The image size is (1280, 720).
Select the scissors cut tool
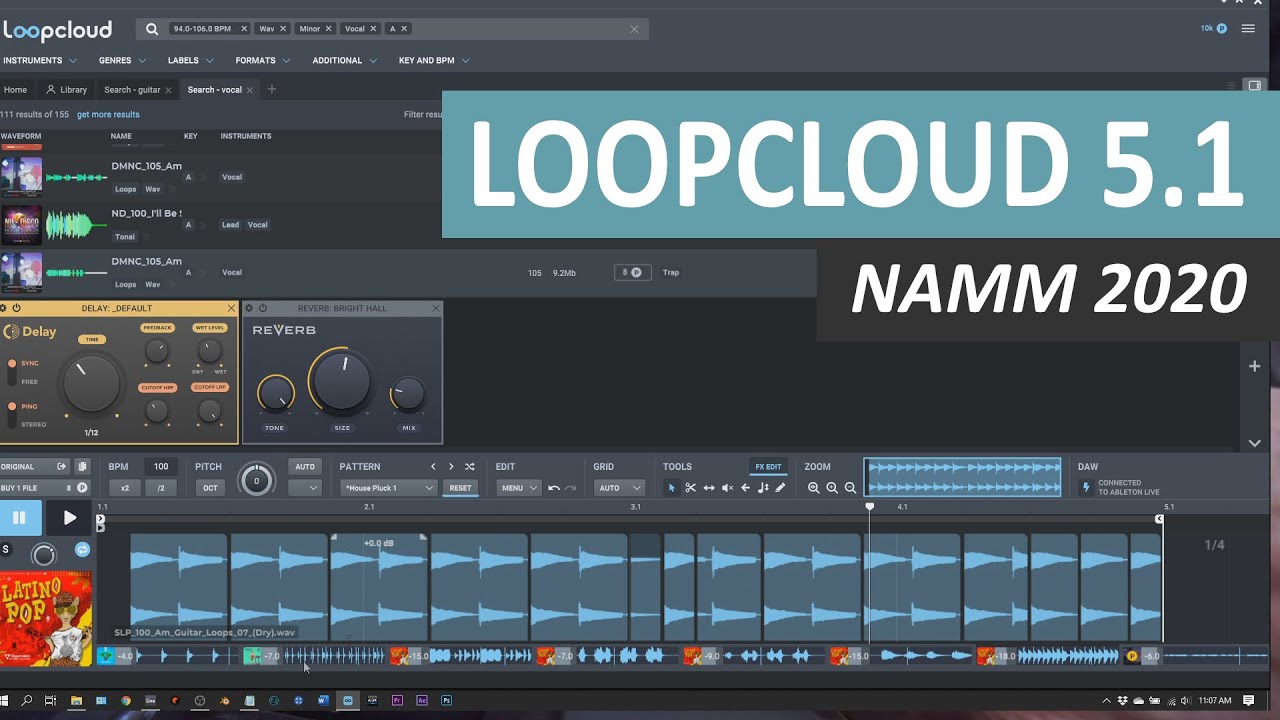[x=690, y=488]
